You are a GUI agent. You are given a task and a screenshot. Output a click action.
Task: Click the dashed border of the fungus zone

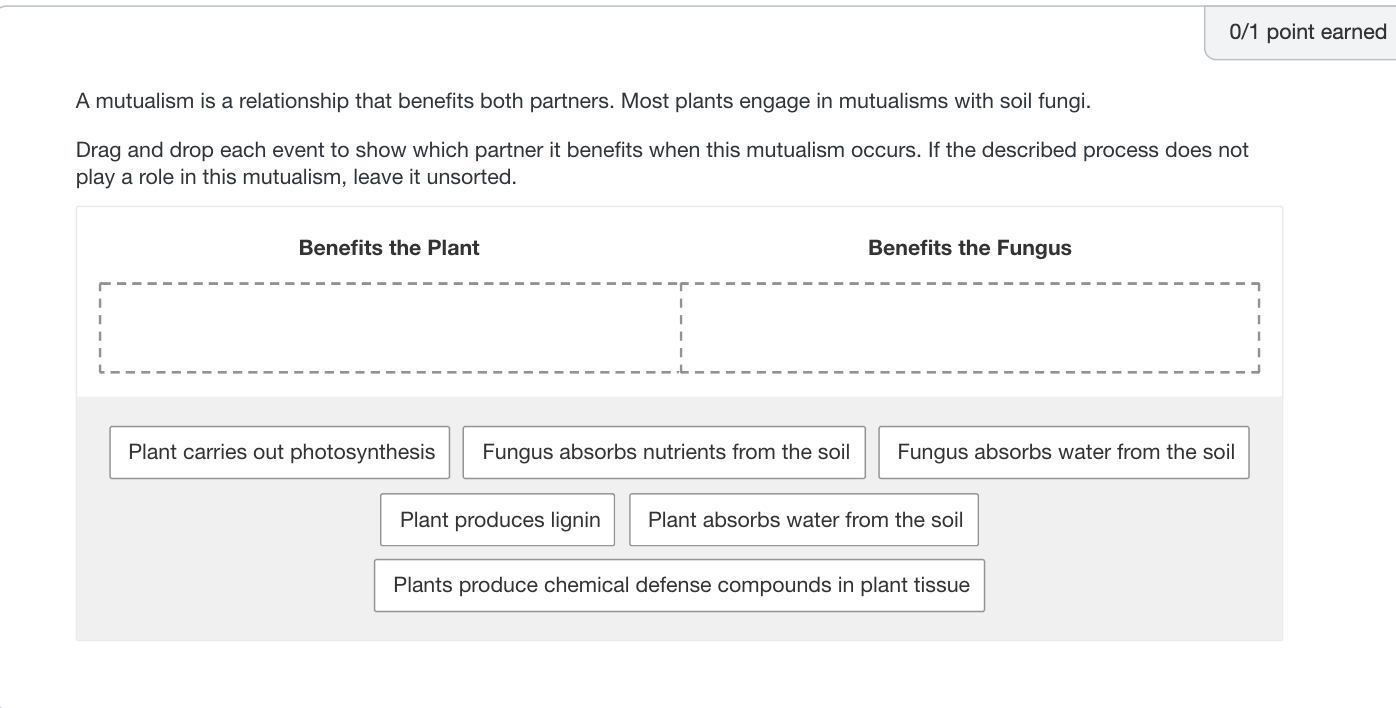click(x=968, y=285)
